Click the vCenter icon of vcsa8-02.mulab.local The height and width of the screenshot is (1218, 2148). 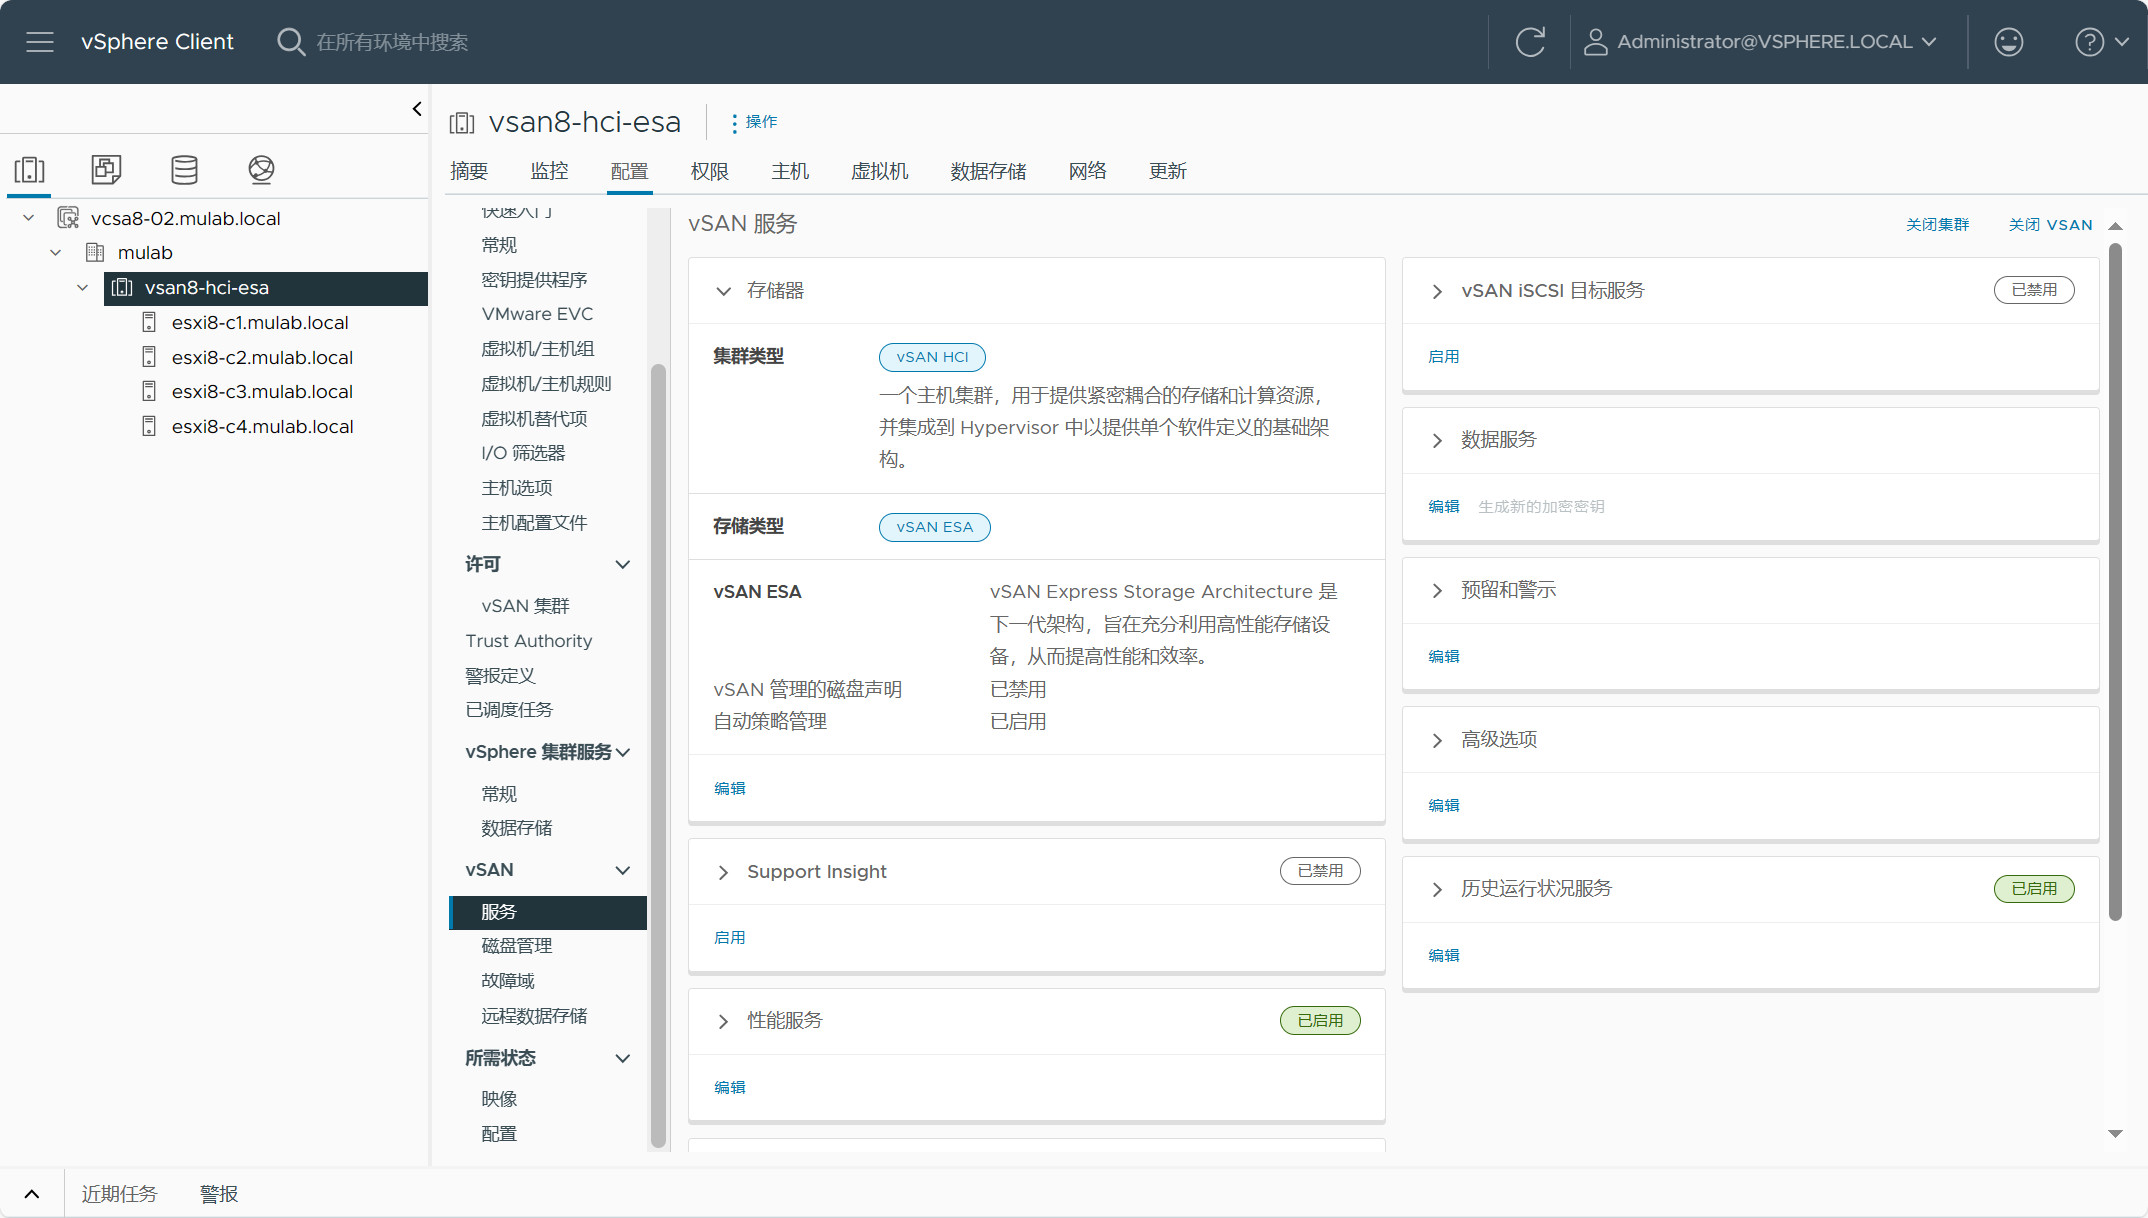pos(68,218)
